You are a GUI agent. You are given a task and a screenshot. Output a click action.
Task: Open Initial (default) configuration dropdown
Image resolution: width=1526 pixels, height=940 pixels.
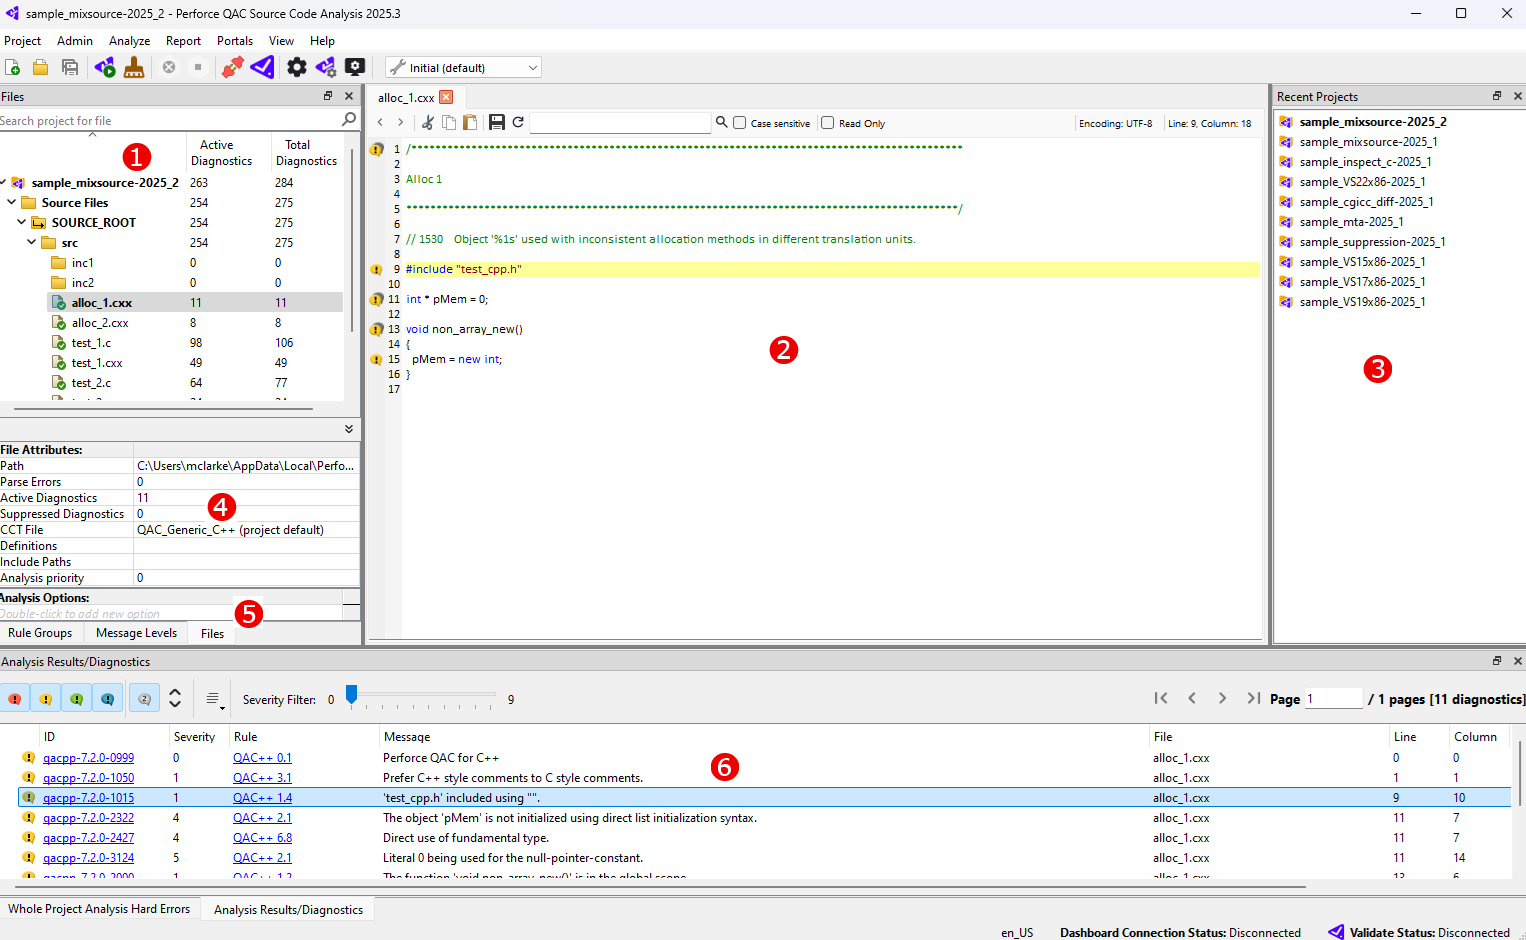click(464, 67)
